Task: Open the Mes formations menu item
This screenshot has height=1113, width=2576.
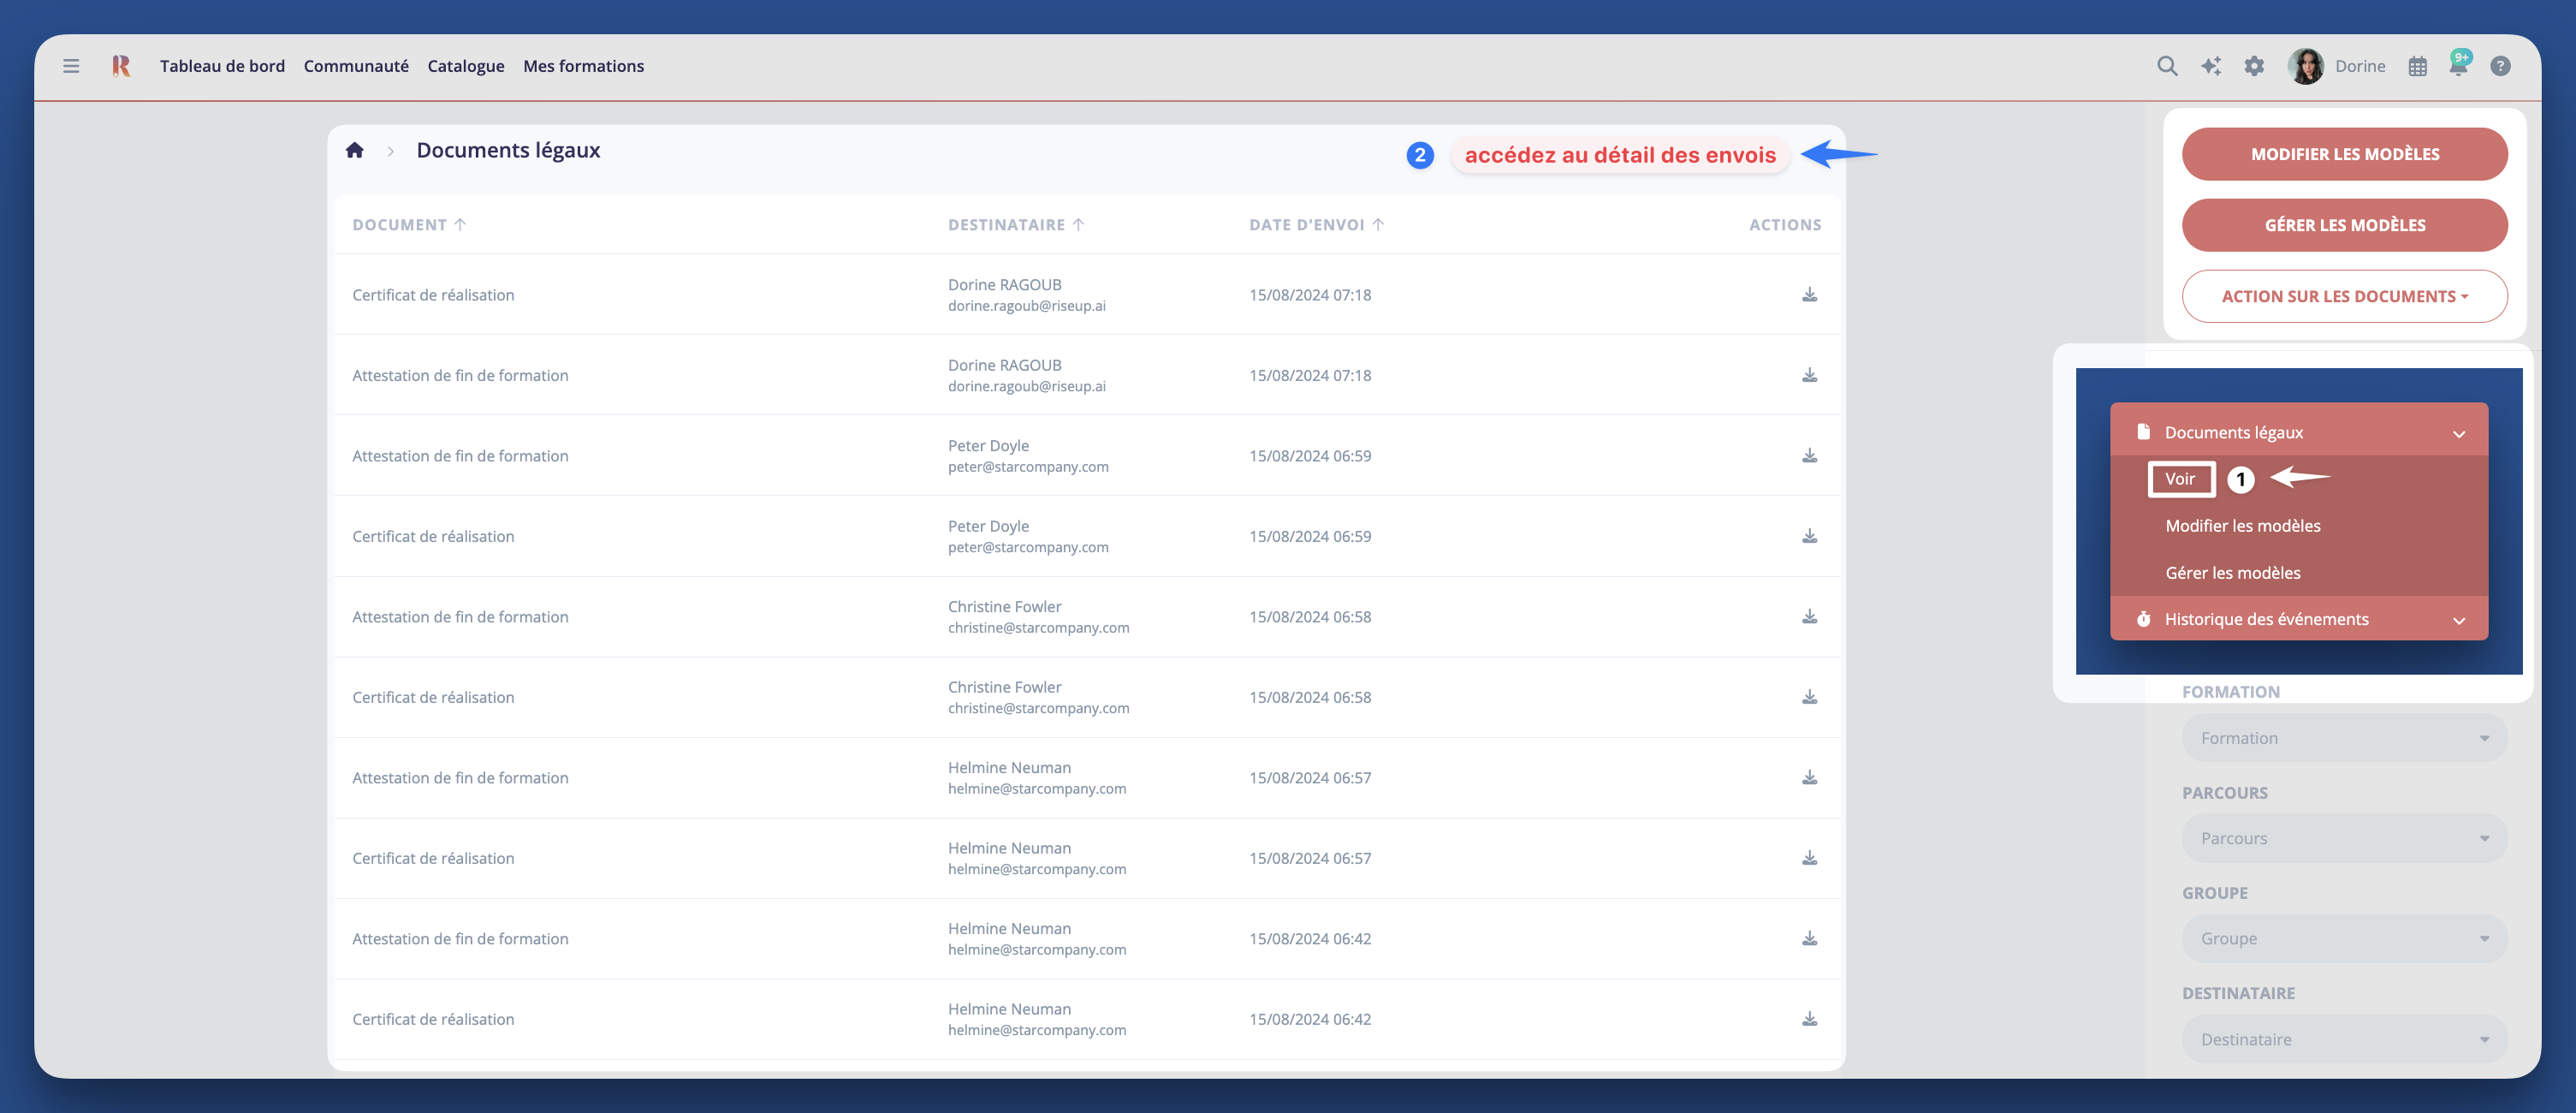Action: click(x=584, y=65)
